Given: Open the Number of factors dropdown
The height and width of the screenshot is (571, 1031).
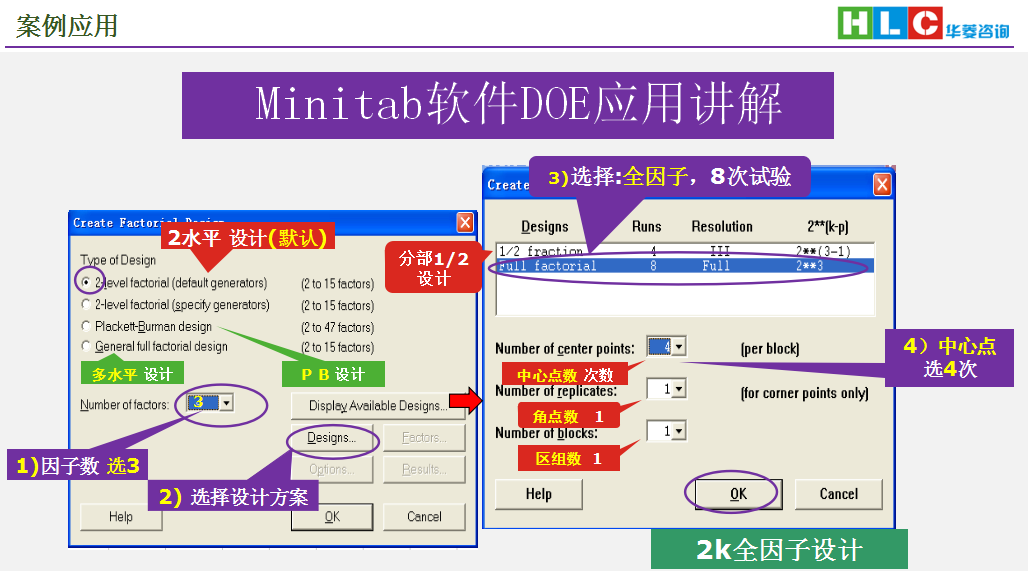Looking at the screenshot, I should (x=226, y=403).
